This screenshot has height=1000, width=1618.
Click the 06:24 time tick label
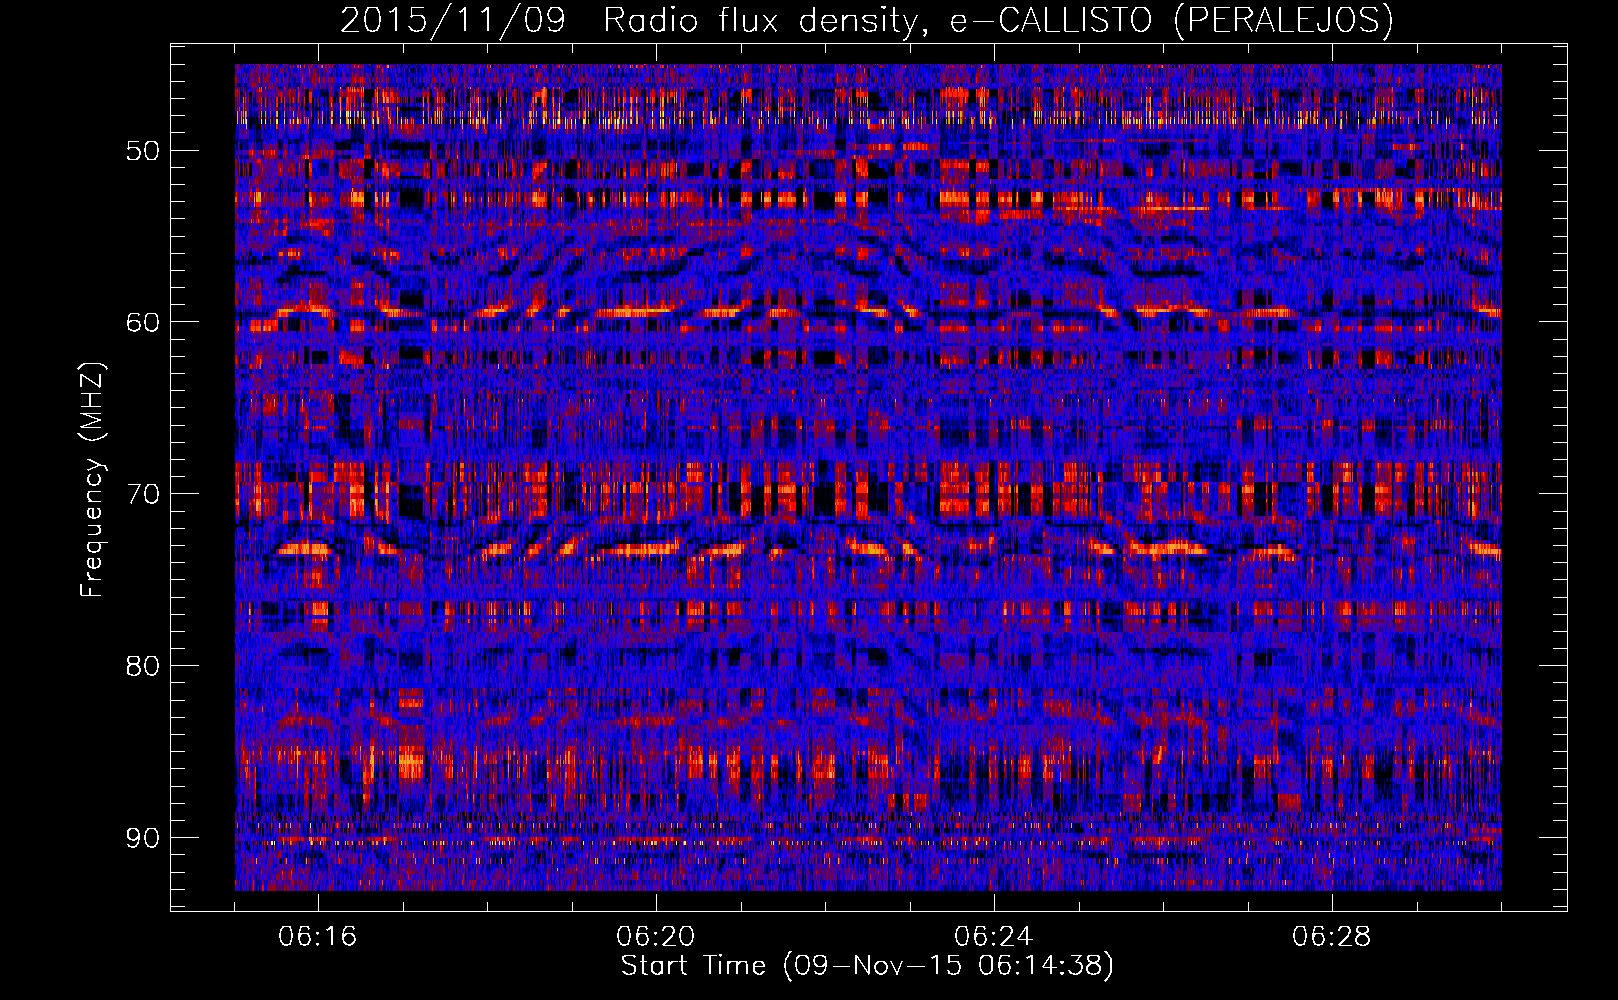(993, 937)
